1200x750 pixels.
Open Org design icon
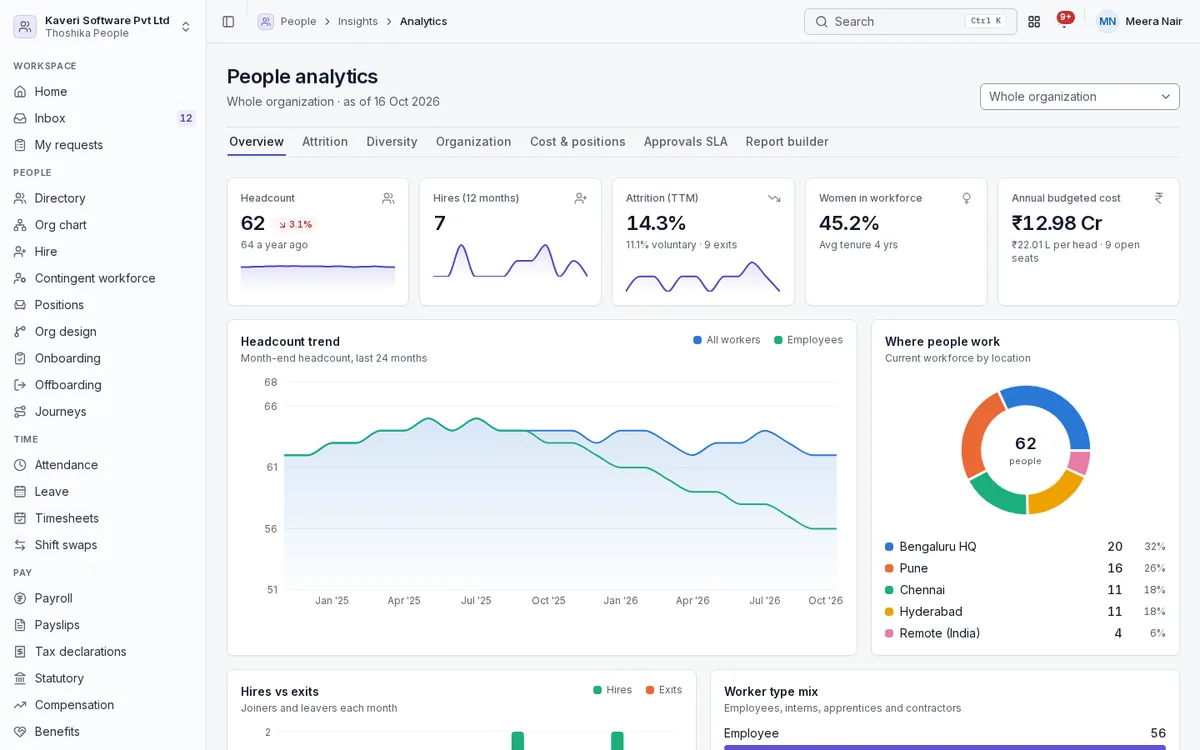coord(20,332)
